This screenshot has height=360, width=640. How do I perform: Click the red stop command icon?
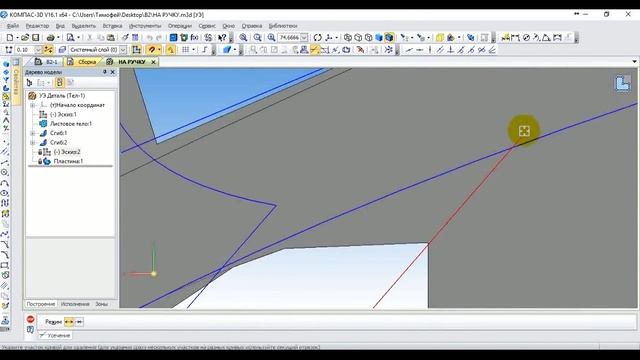31,319
